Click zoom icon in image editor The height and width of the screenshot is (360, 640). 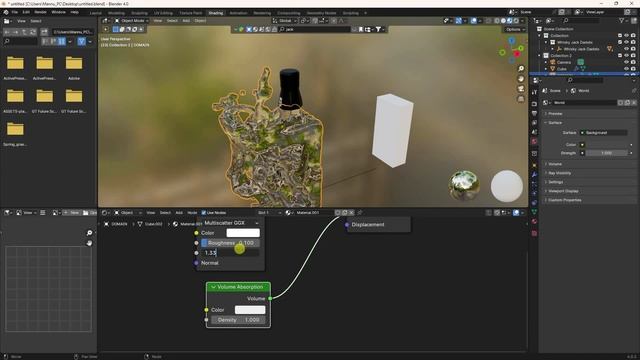click(89, 233)
